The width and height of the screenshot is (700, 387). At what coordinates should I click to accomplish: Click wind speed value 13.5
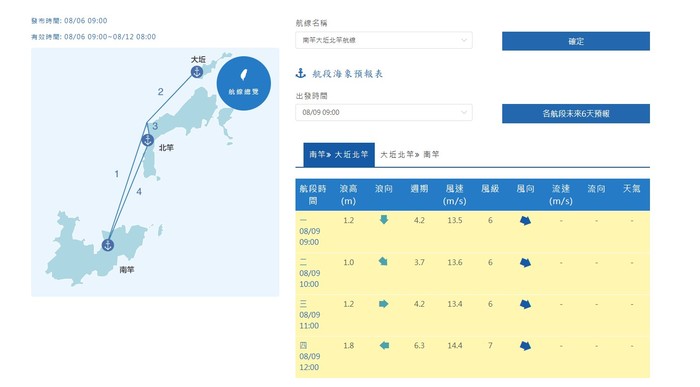[x=454, y=221]
